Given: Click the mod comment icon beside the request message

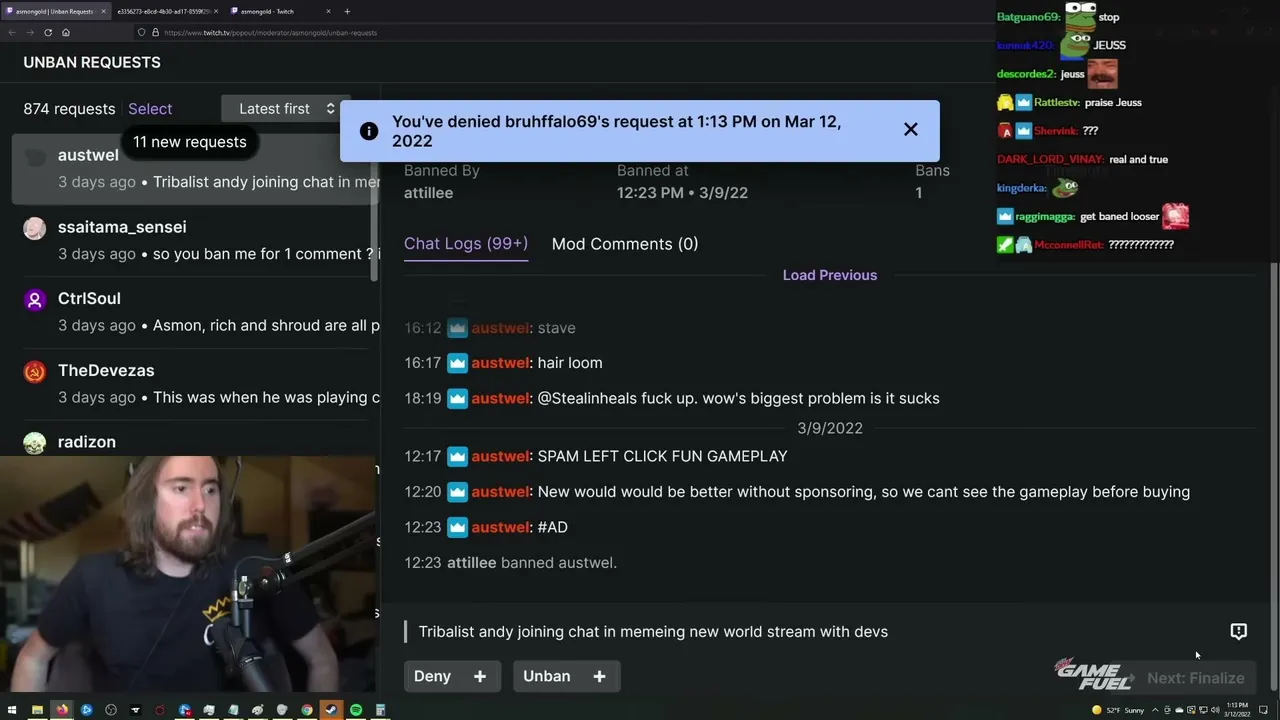Looking at the screenshot, I should (x=1238, y=631).
